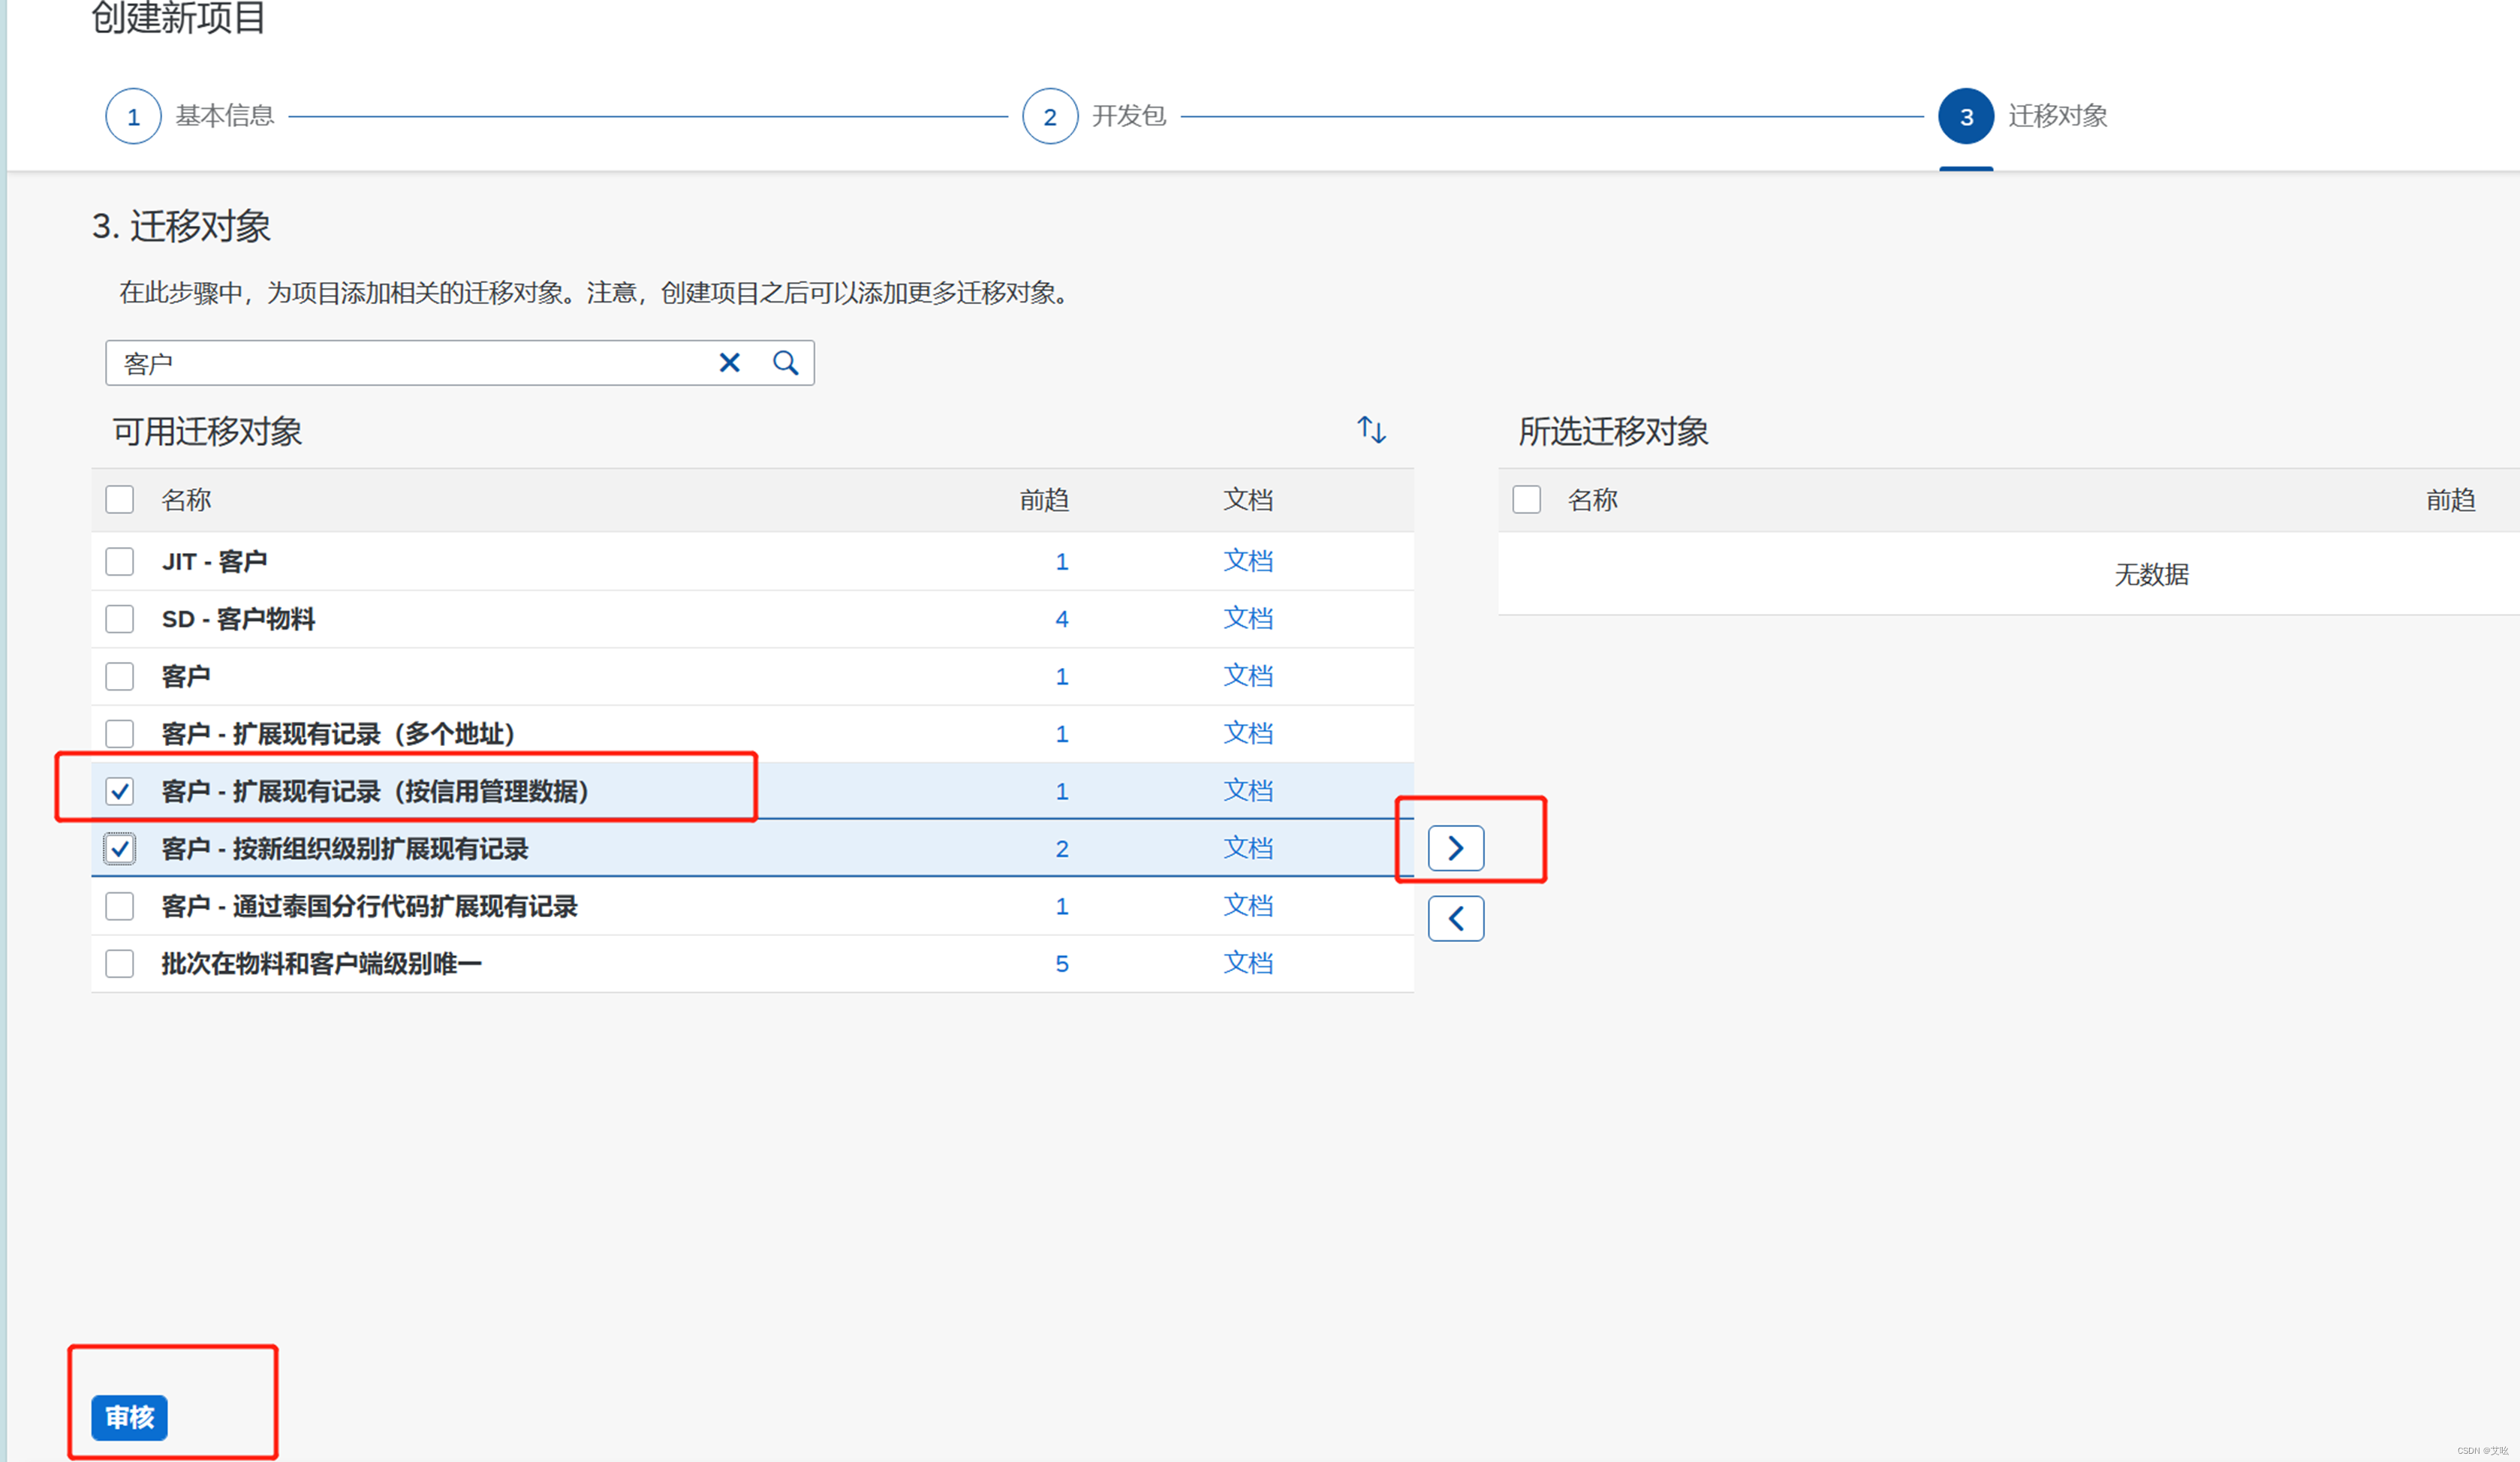2520x1462 pixels.
Task: Check the SD - 客户物料 row checkbox
Action: (120, 619)
